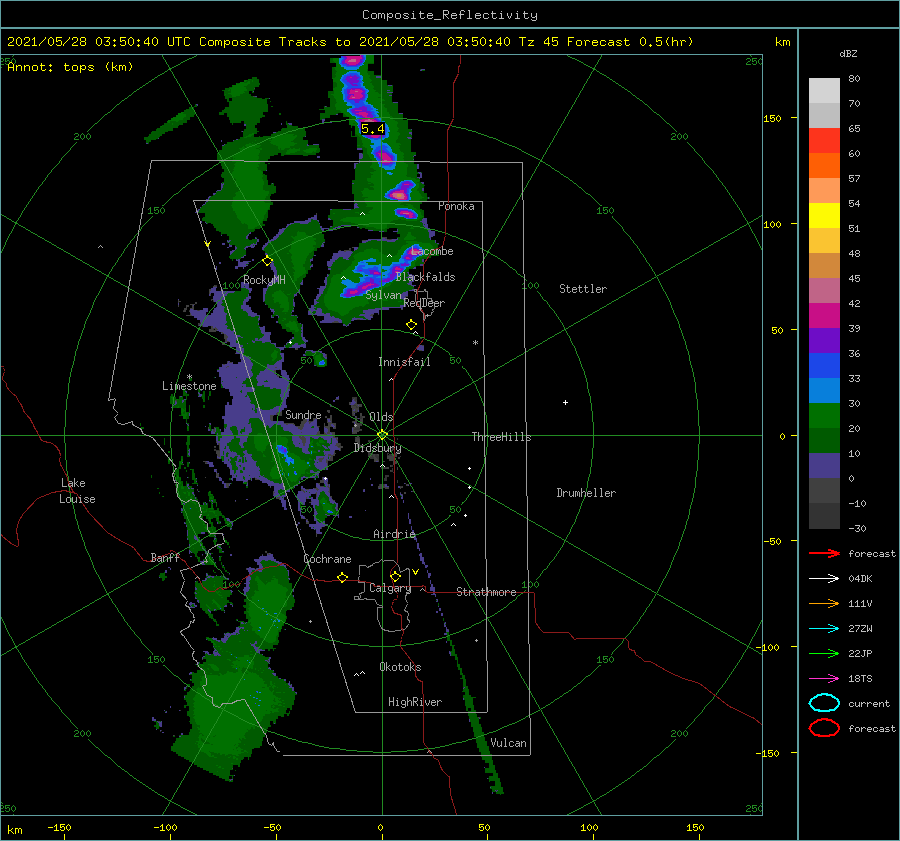Image resolution: width=900 pixels, height=841 pixels.
Task: Pick the light gray 70-80 dBZ band
Action: point(824,91)
